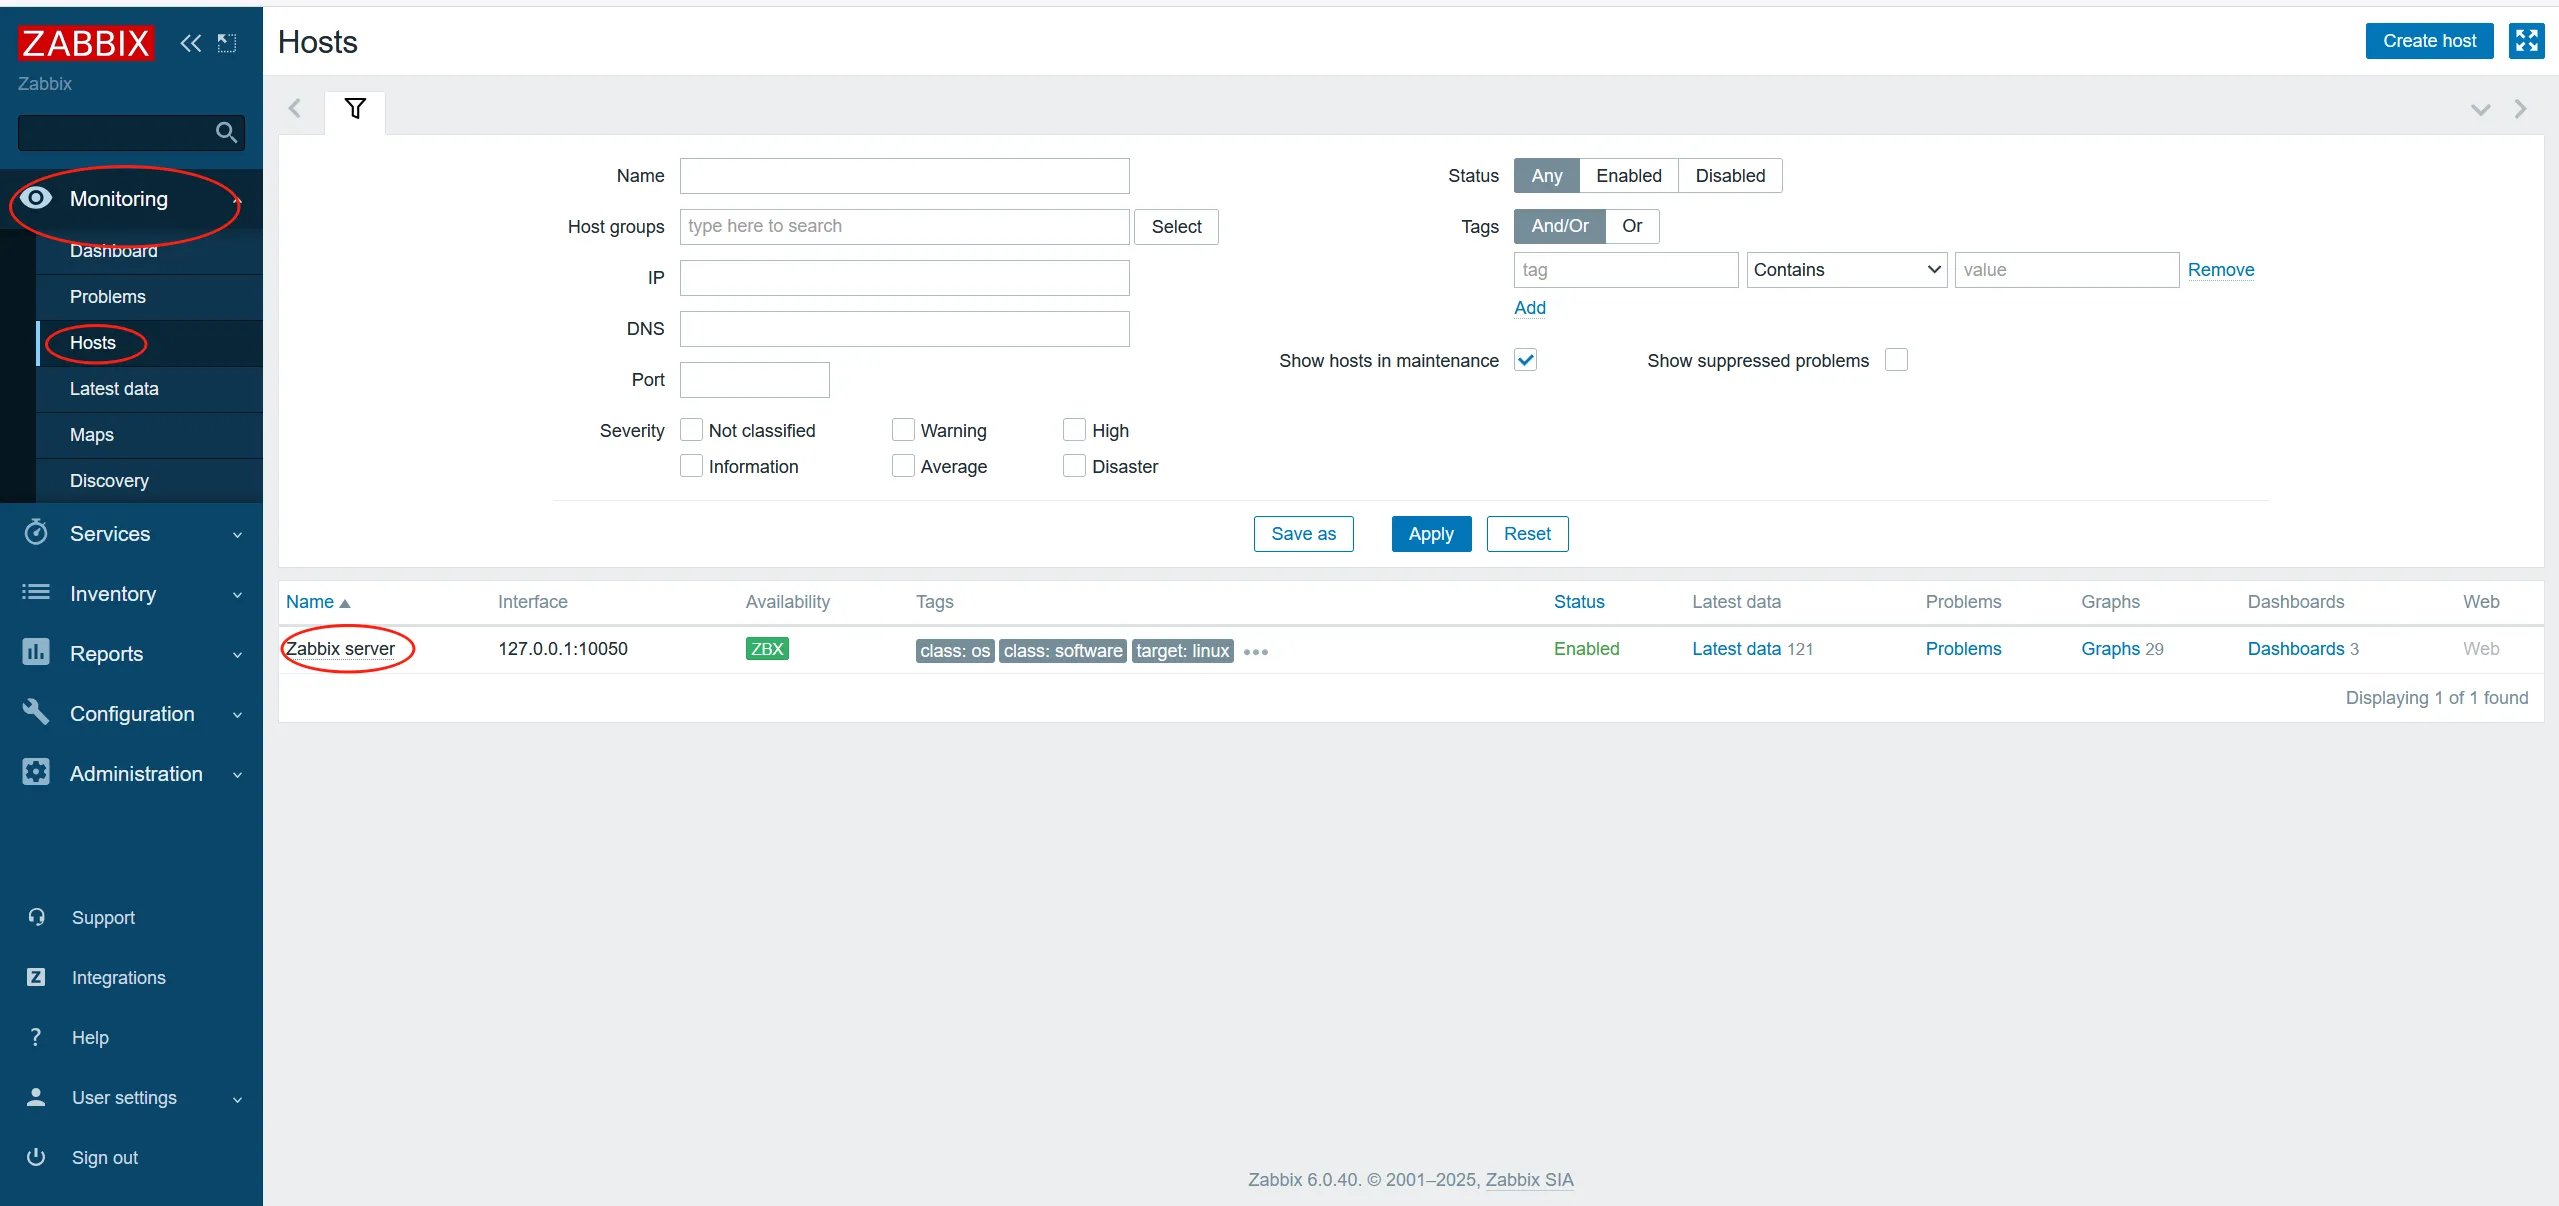Go to Problems under Monitoring
Viewport: 2559px width, 1206px height.
click(108, 297)
